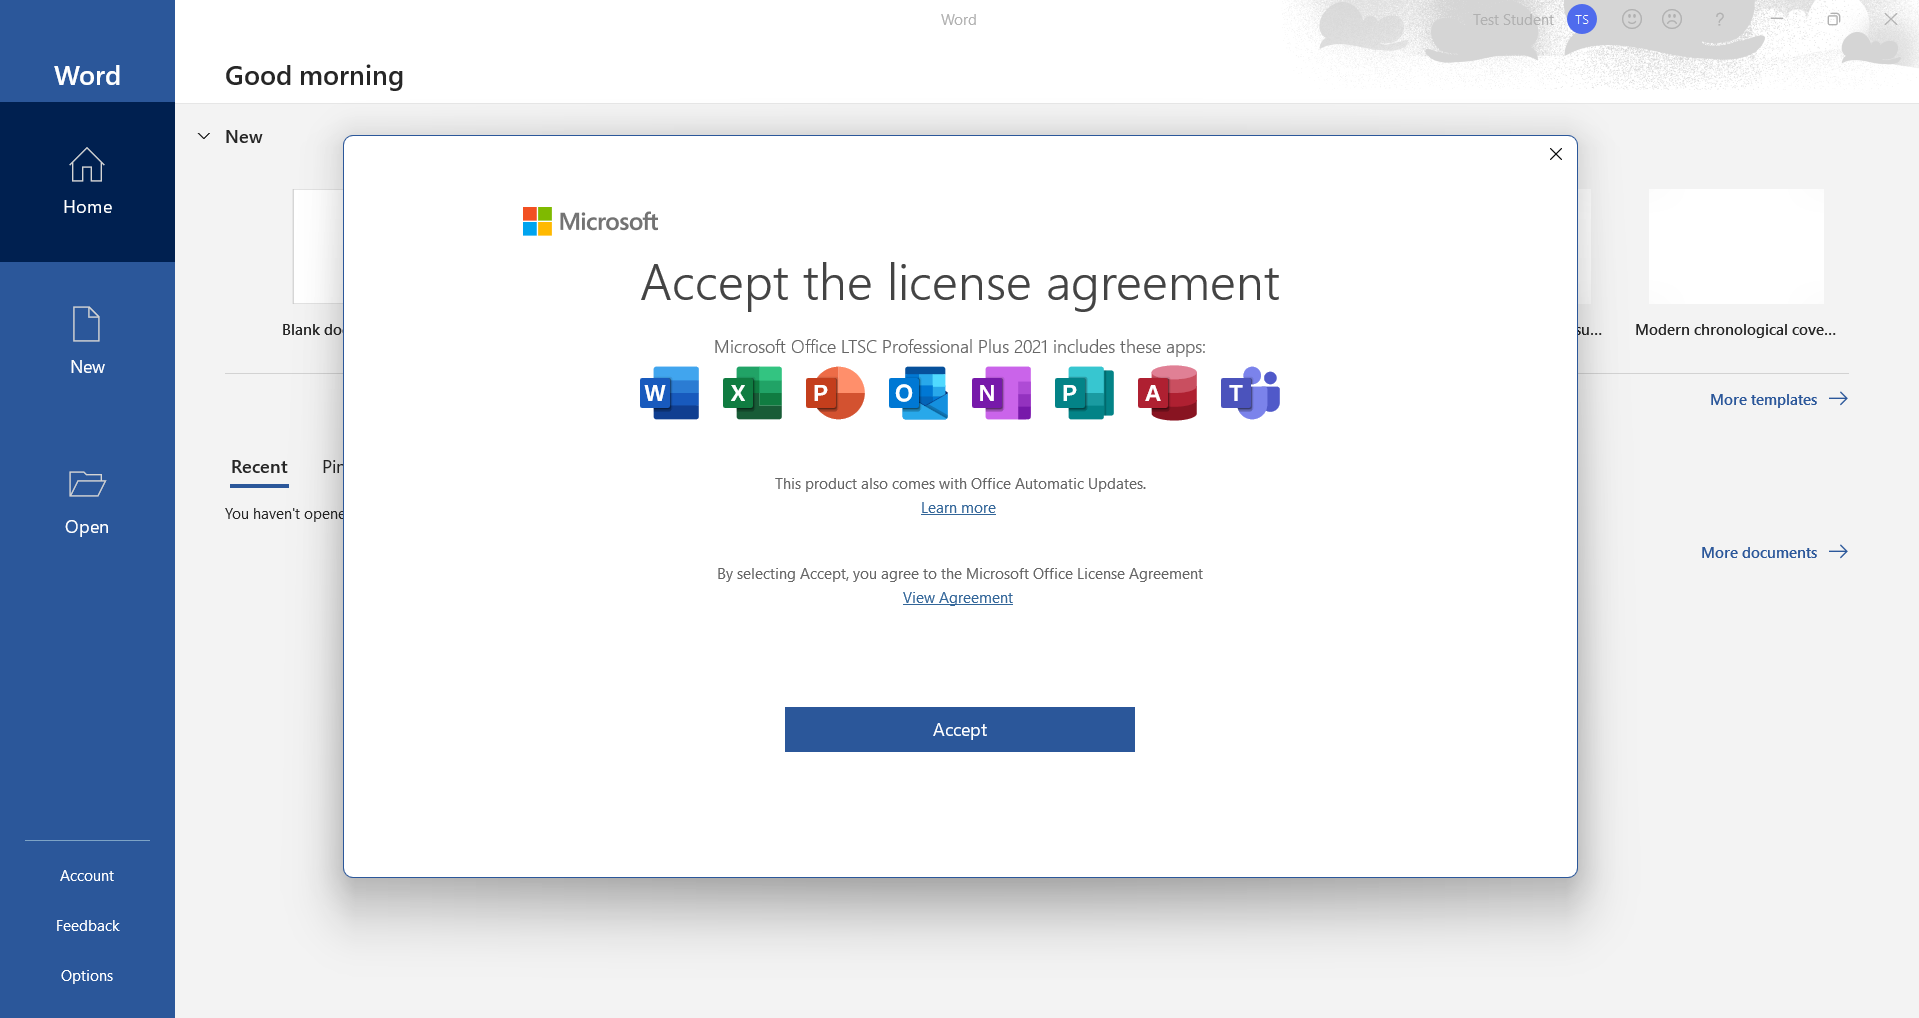Click the OneNote app icon in dialog
Viewport: 1919px width, 1018px height.
[x=1001, y=393]
